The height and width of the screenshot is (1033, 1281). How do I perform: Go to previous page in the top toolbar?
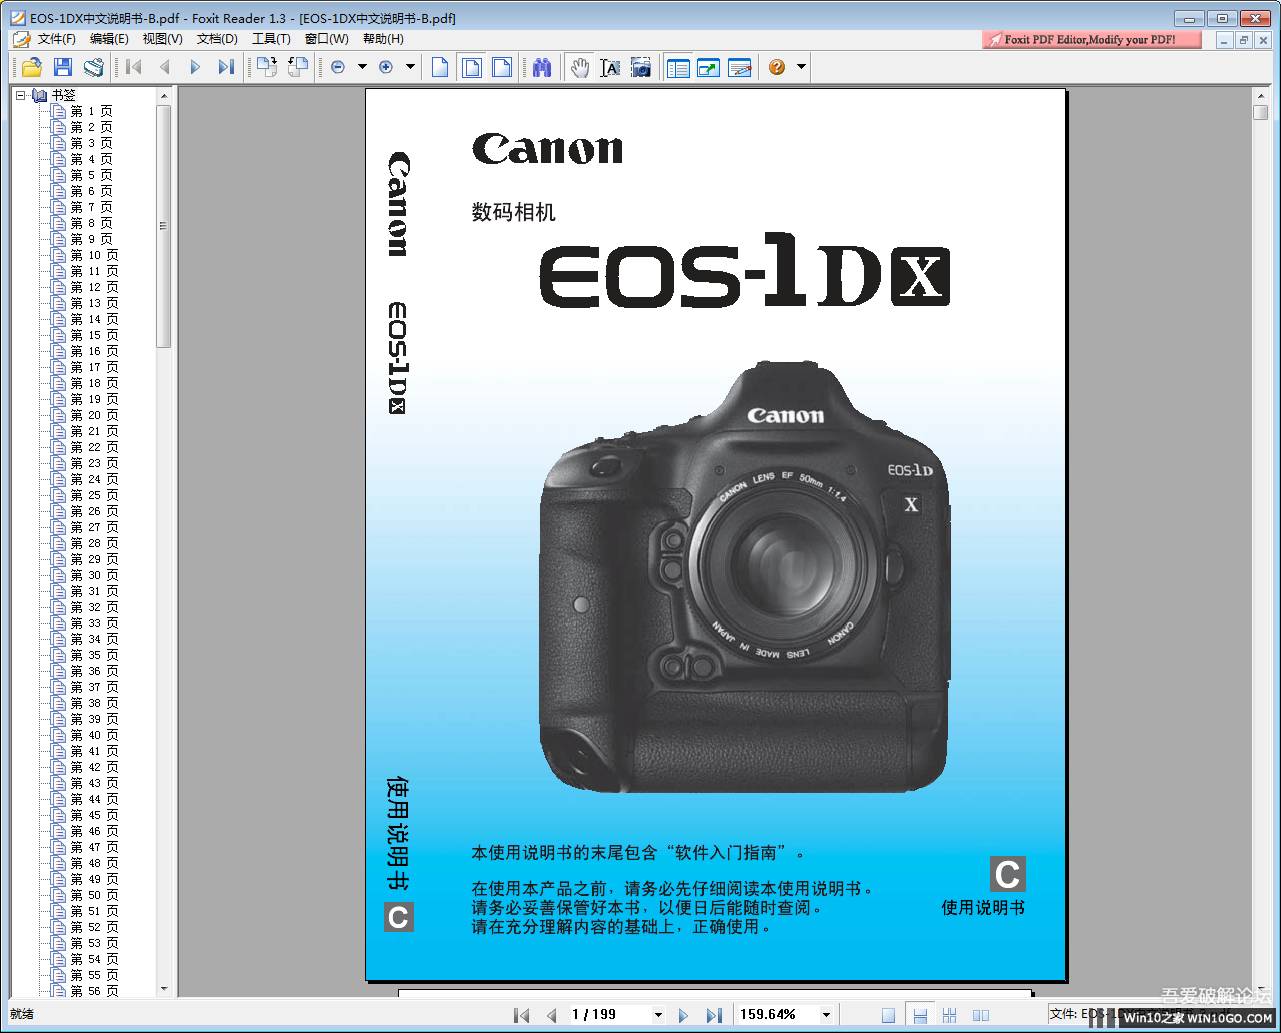coord(165,67)
